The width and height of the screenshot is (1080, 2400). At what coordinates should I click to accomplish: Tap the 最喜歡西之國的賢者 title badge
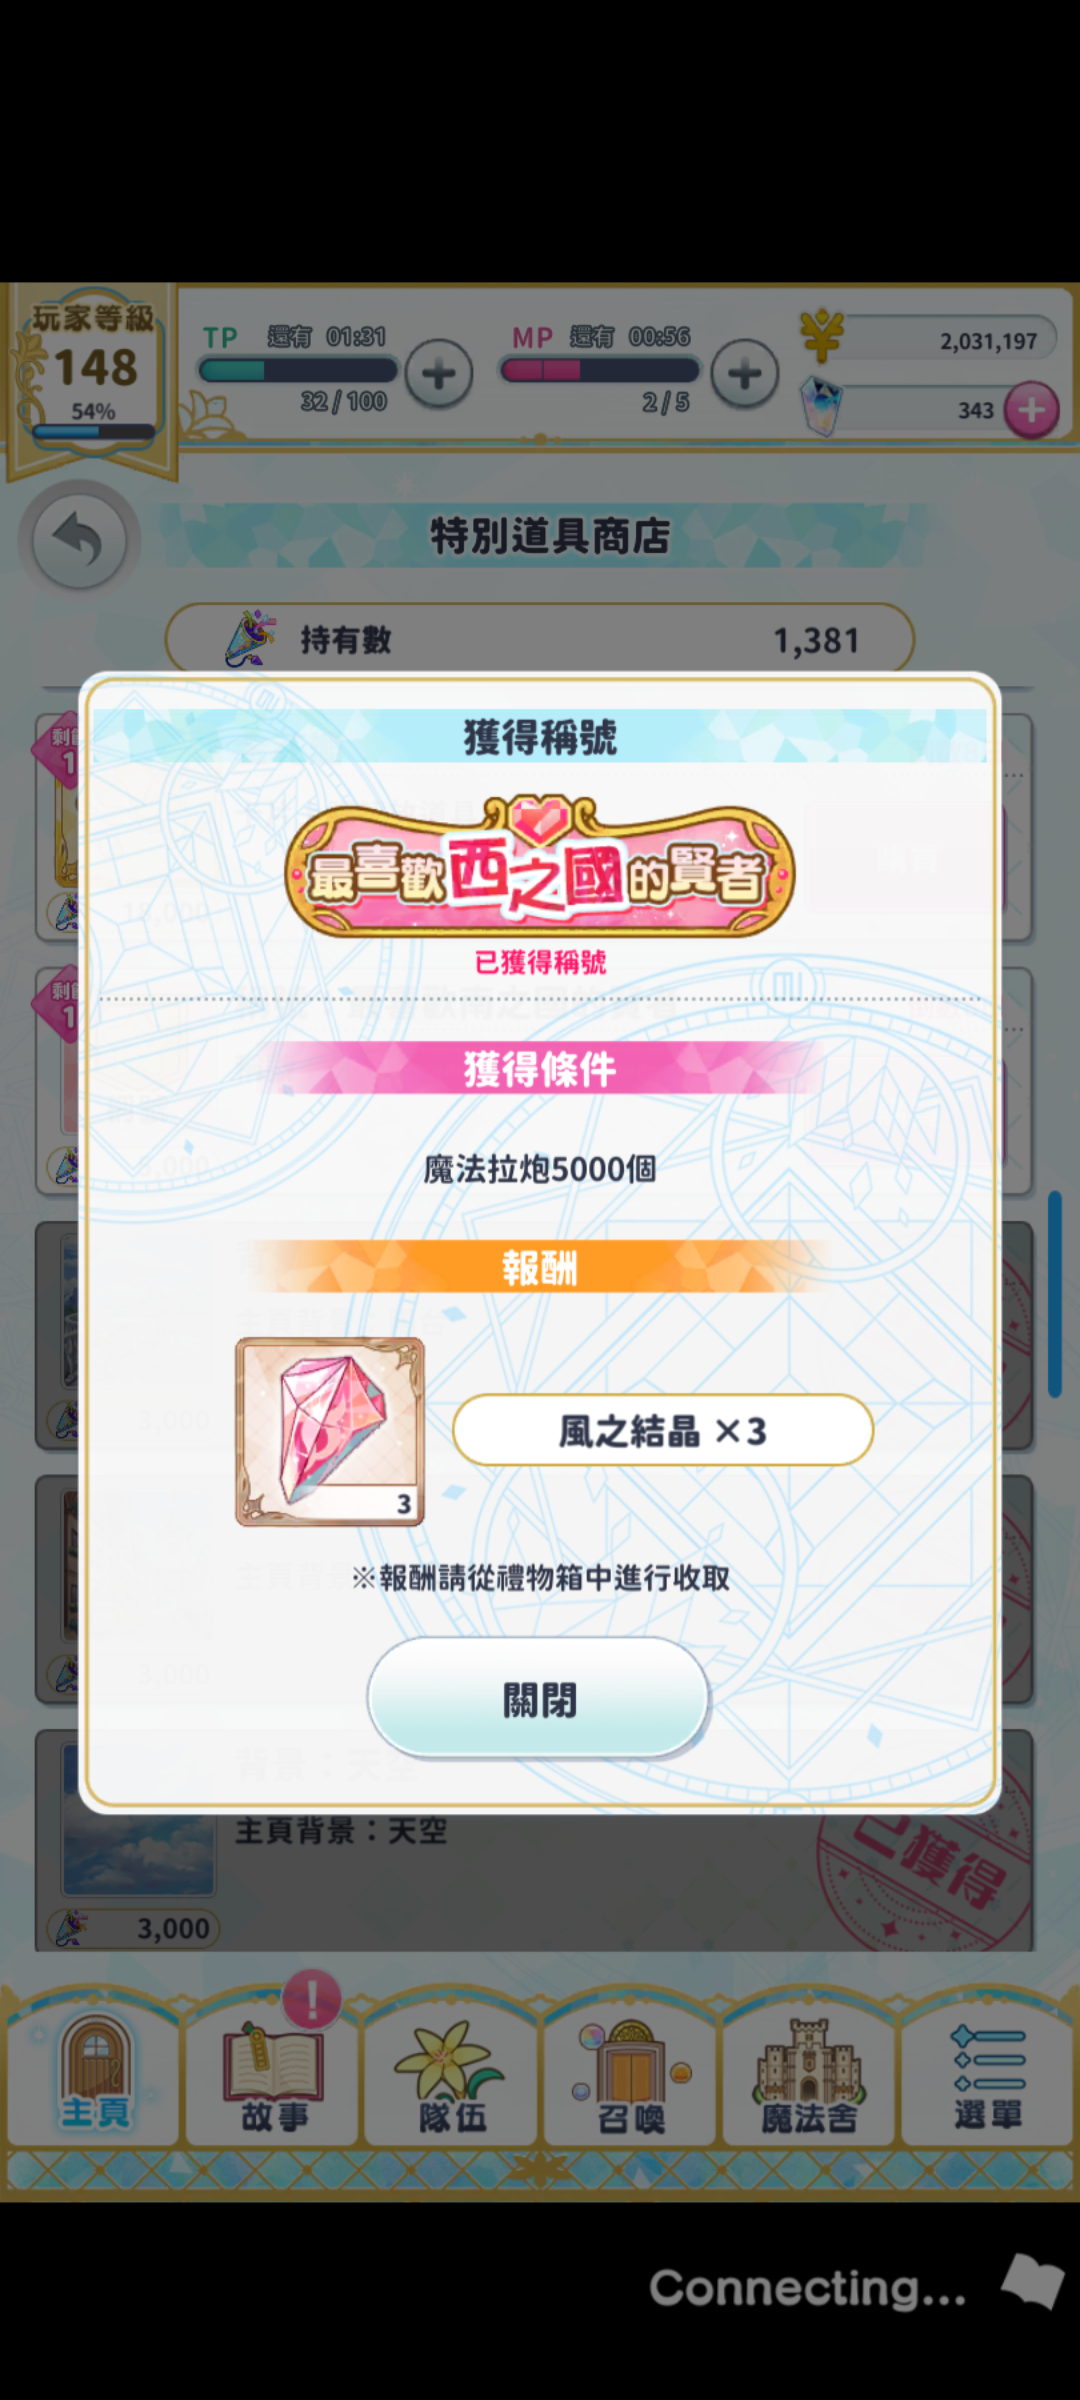[x=540, y=866]
